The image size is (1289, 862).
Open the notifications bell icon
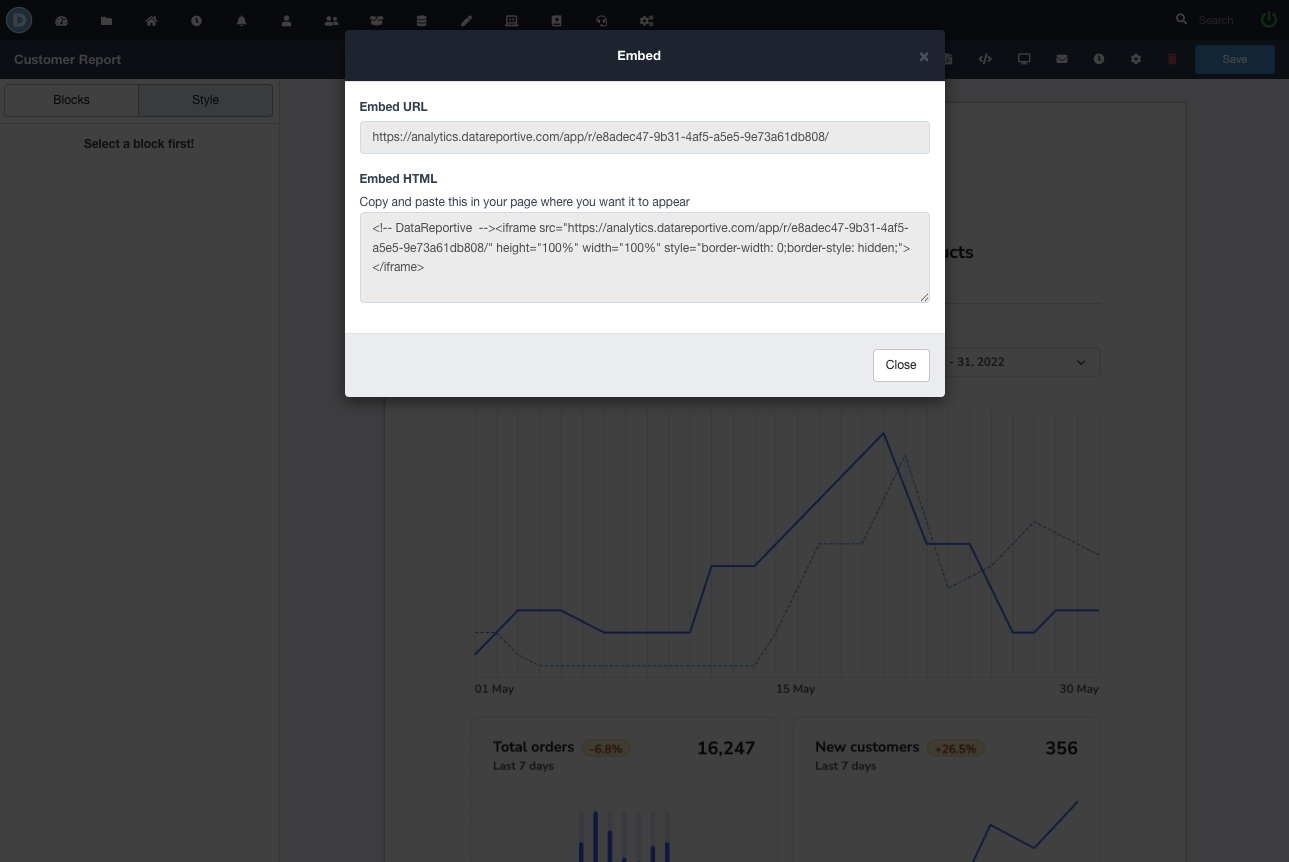click(241, 20)
